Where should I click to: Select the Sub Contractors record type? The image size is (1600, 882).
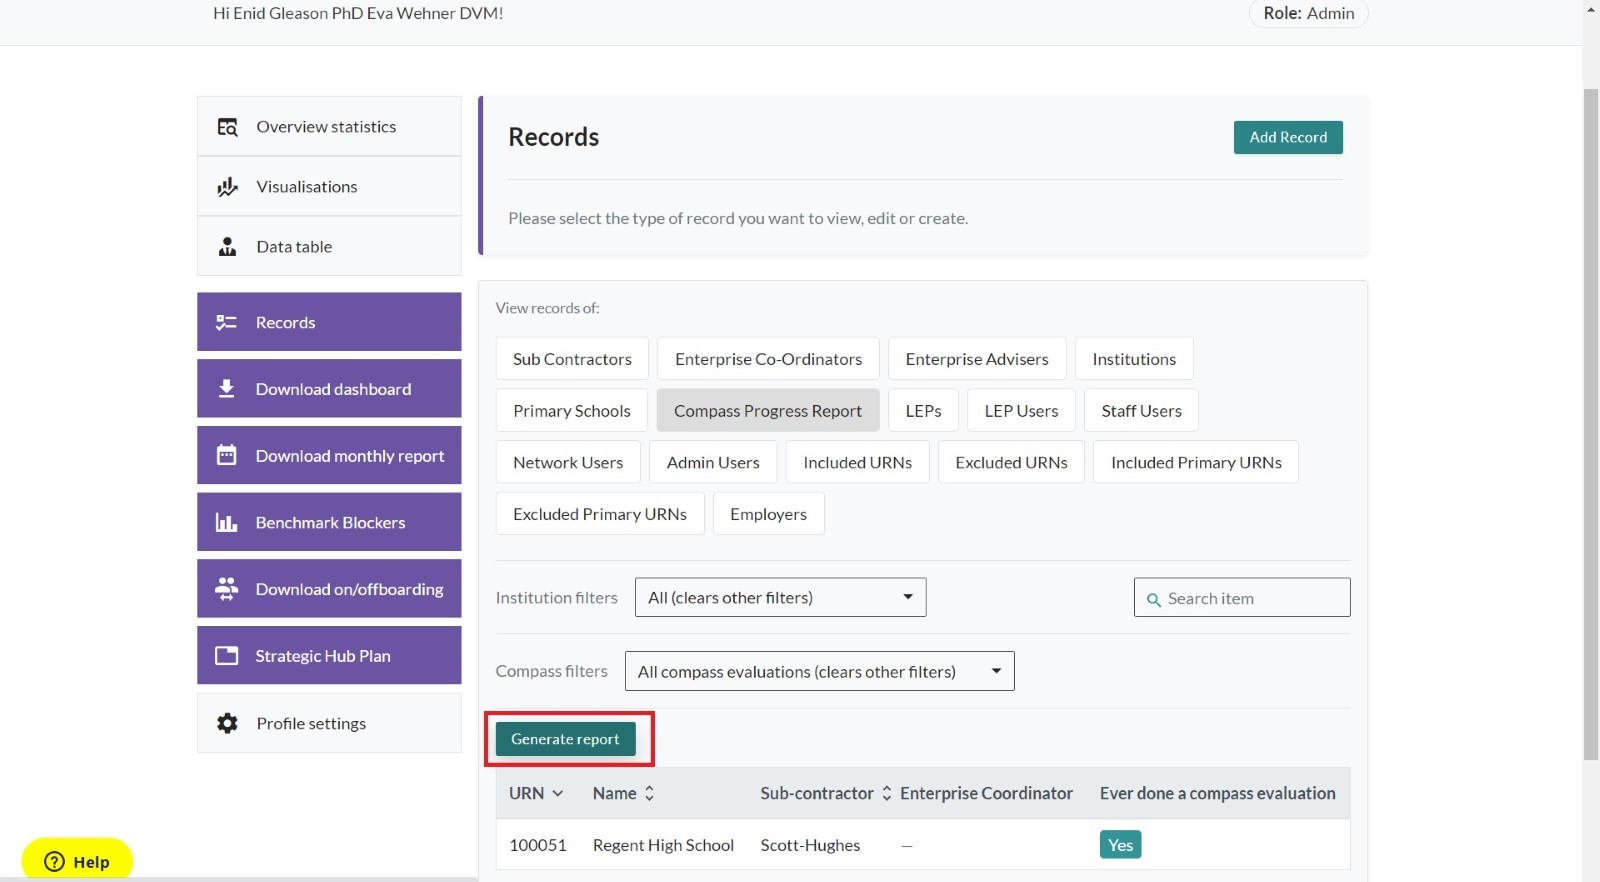coord(572,359)
